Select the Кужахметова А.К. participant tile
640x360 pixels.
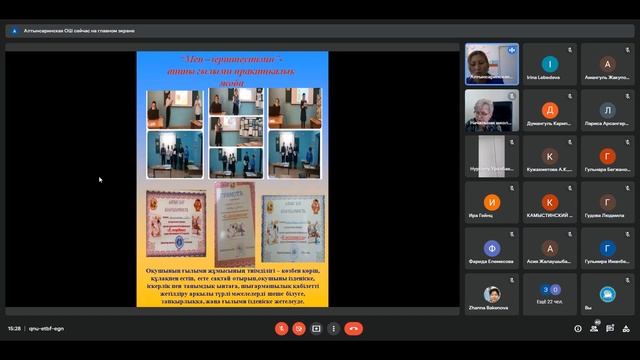click(550, 156)
